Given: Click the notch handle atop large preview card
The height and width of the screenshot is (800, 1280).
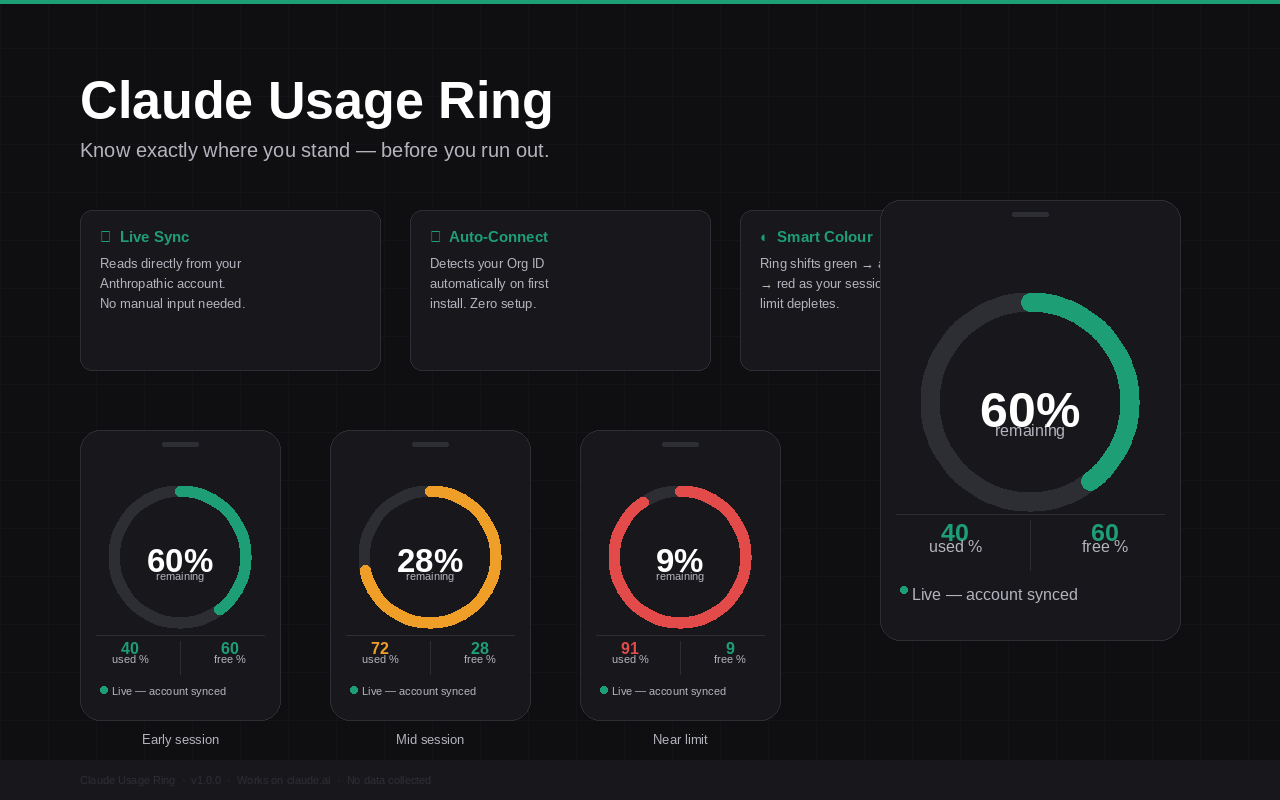Looking at the screenshot, I should (x=1030, y=214).
